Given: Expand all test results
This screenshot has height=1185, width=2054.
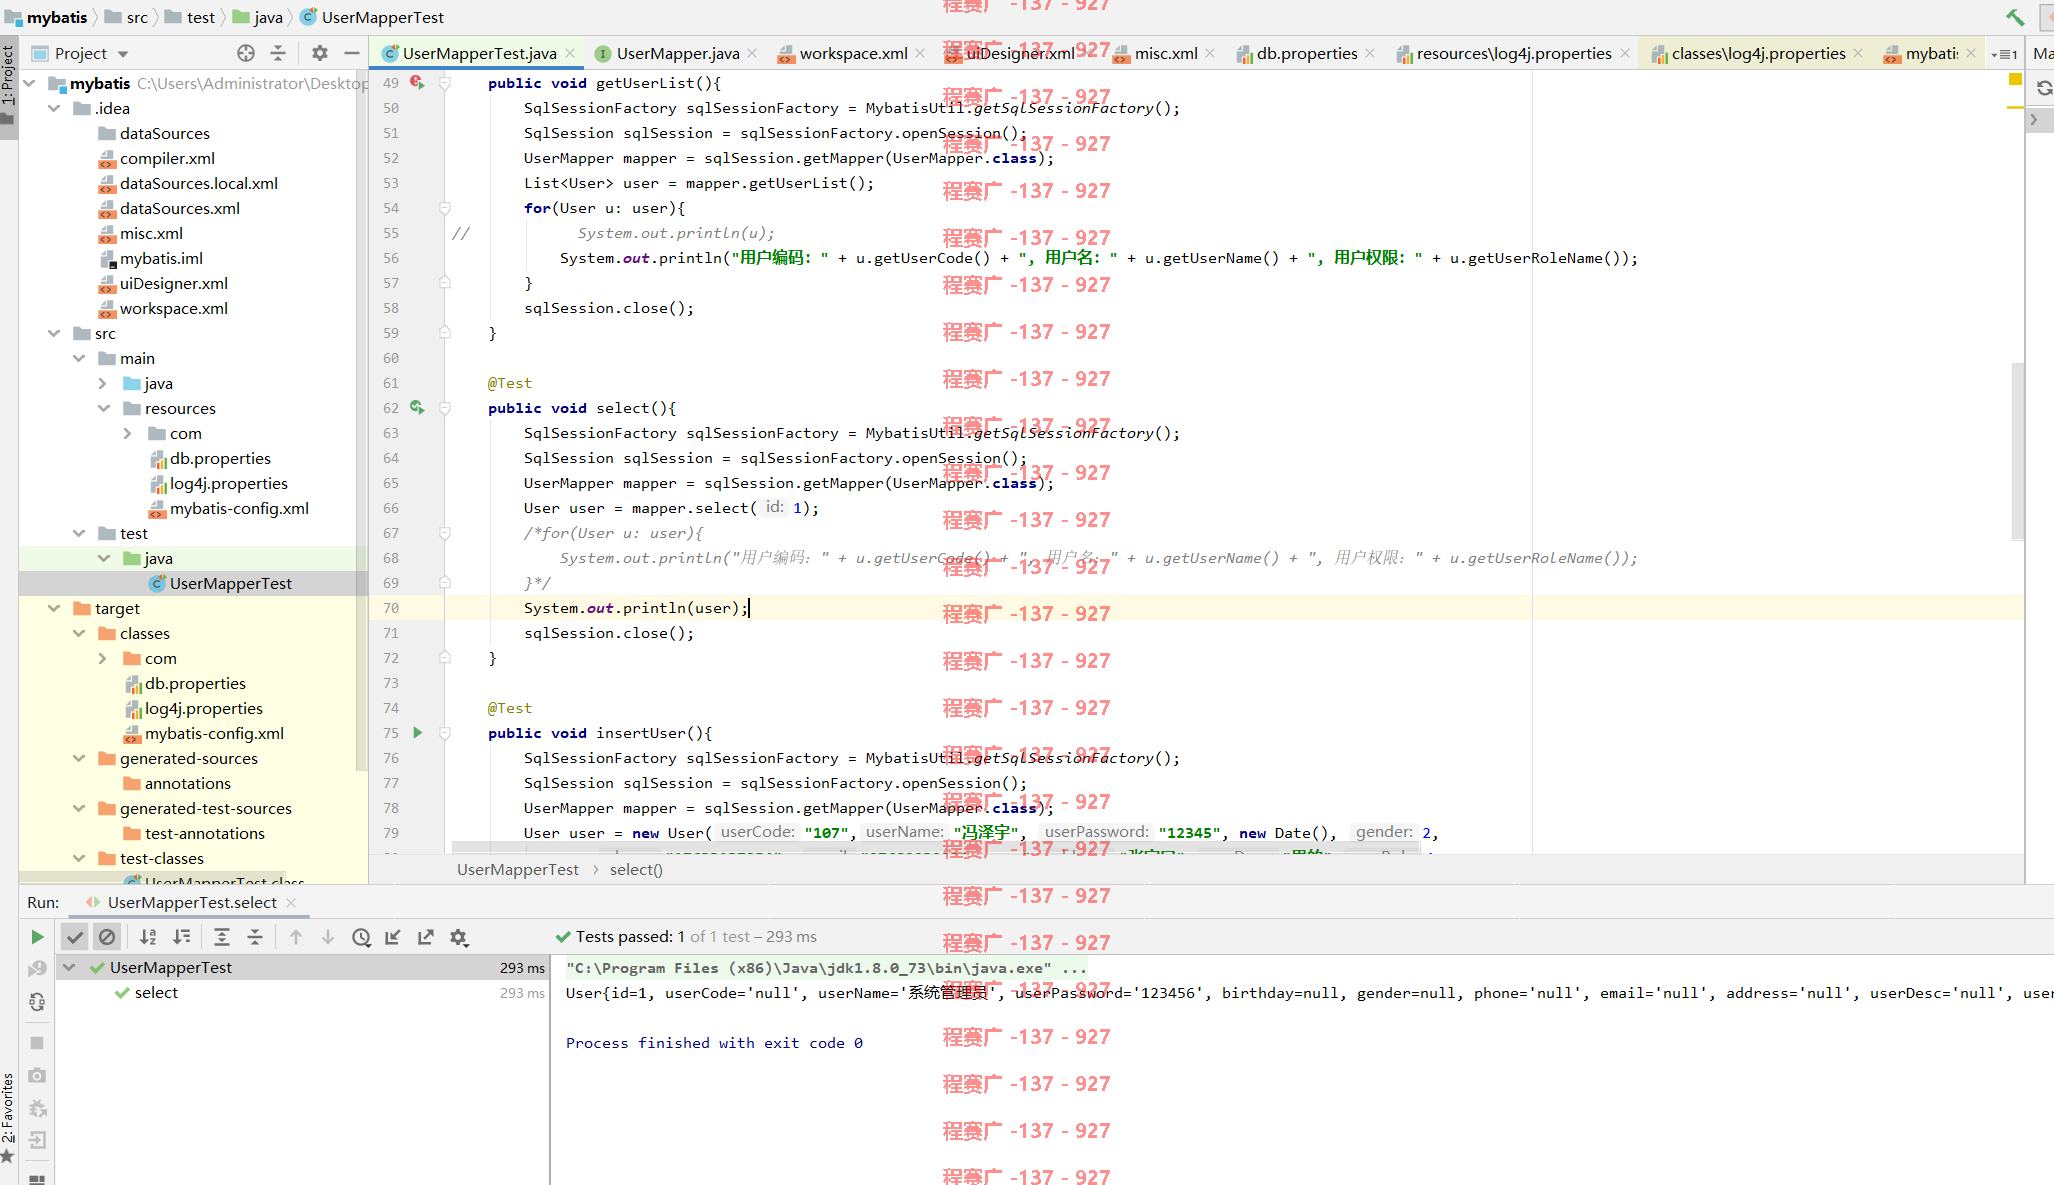Looking at the screenshot, I should pos(222,937).
